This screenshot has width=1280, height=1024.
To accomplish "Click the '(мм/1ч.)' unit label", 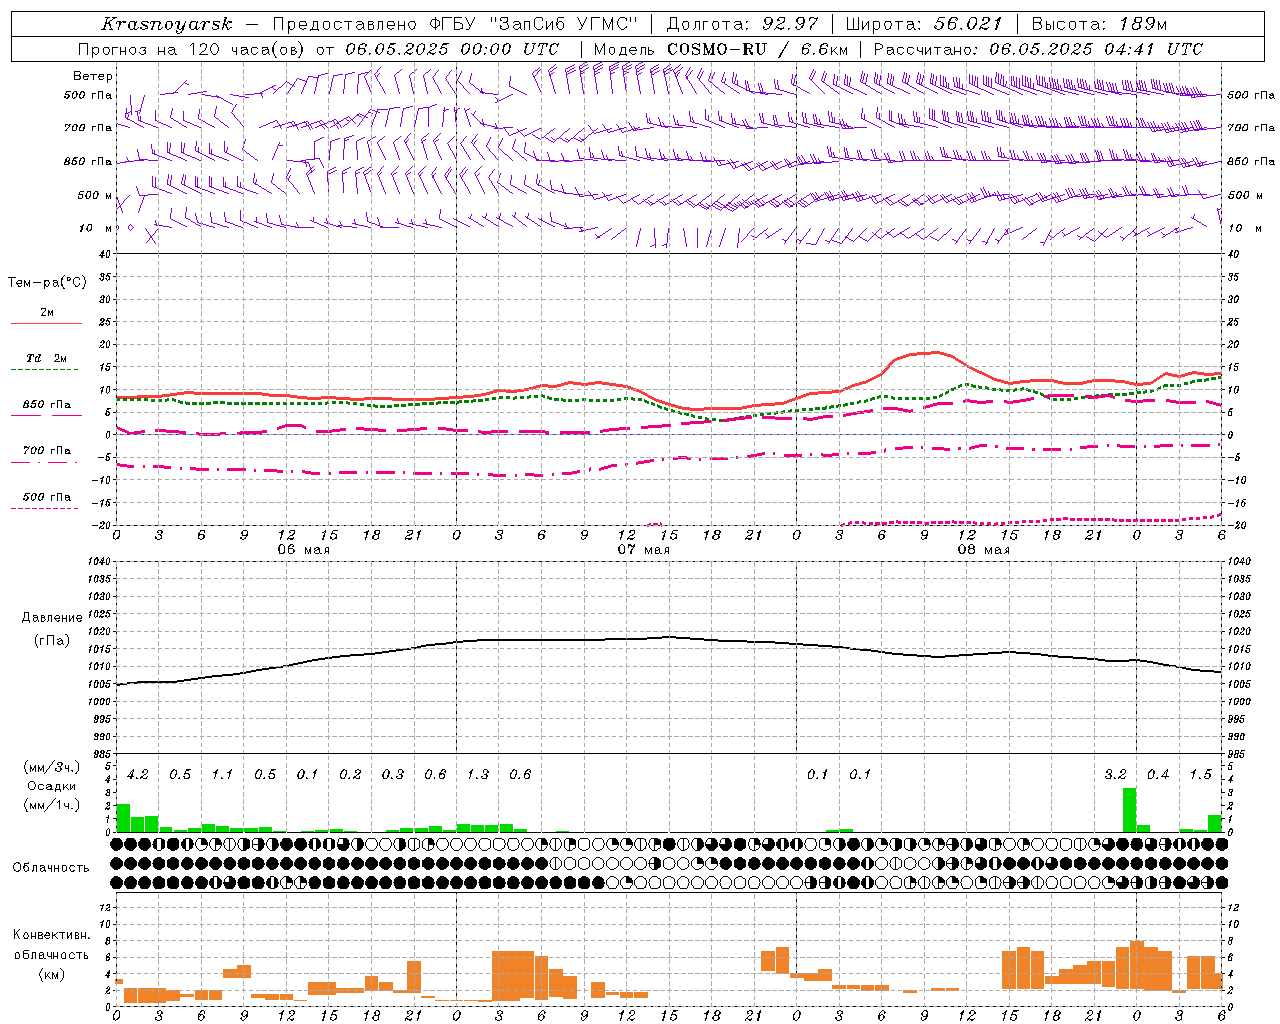I will 52,805.
